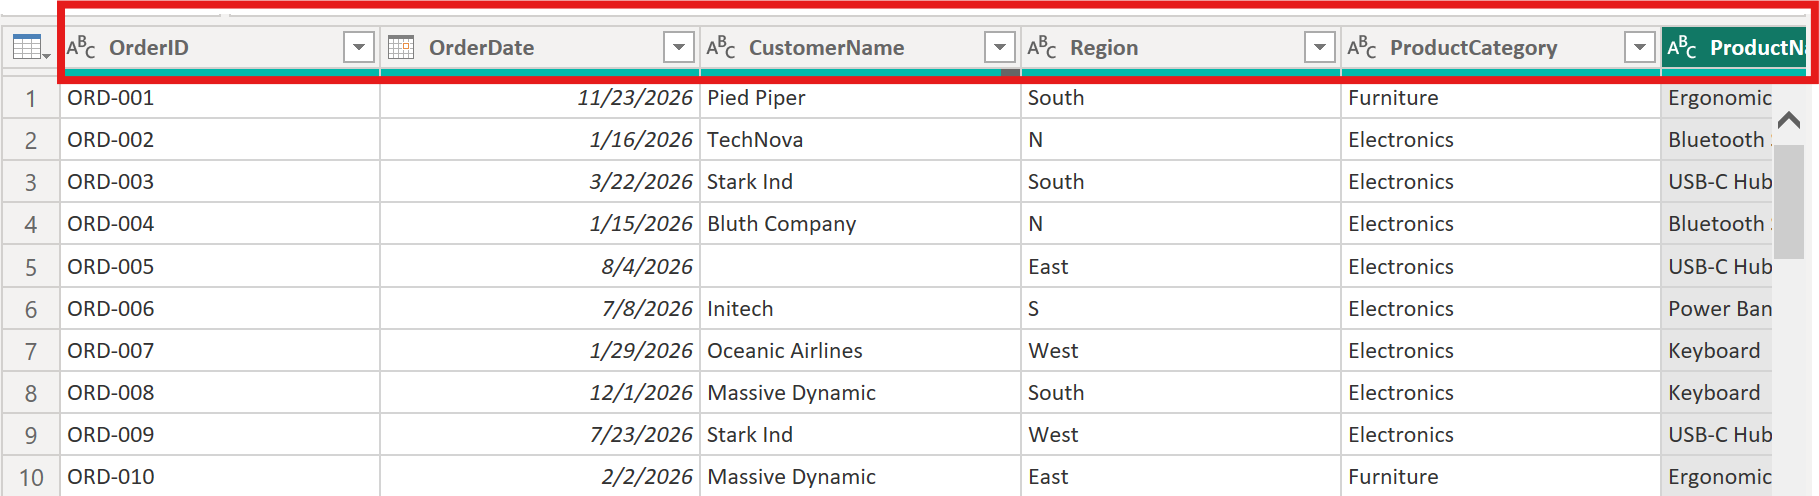Select the TechNova customer cell
The width and height of the screenshot is (1819, 496).
[861, 140]
